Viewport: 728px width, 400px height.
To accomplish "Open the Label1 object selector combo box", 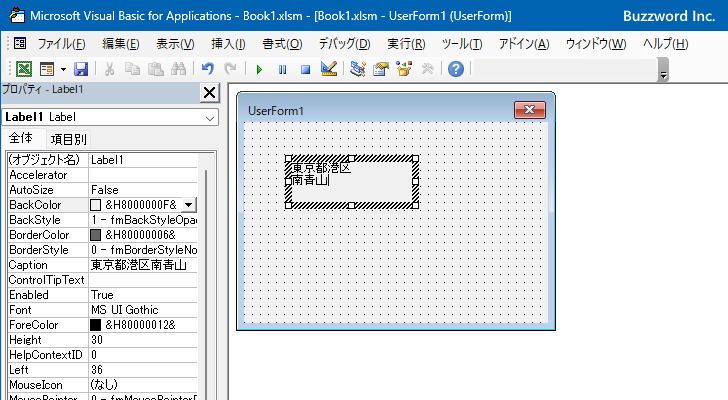I will 110,117.
